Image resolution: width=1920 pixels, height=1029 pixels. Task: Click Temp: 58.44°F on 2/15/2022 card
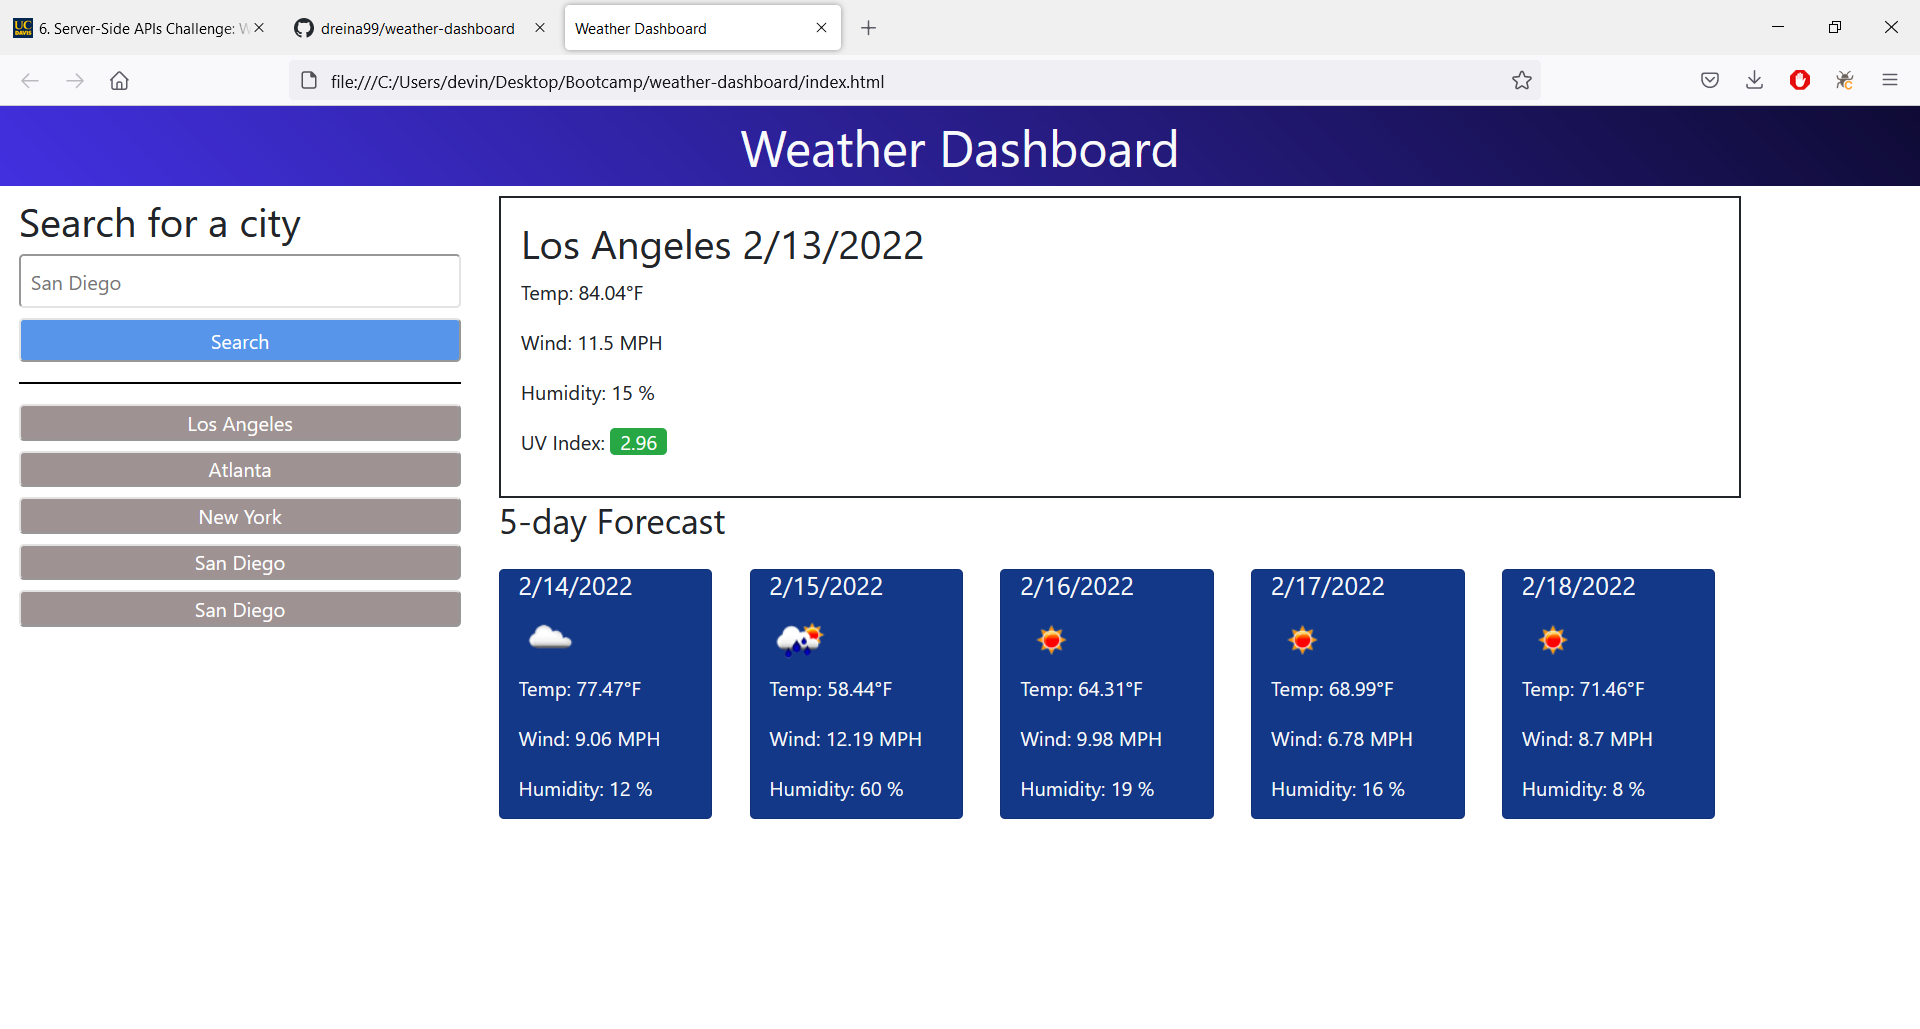830,689
